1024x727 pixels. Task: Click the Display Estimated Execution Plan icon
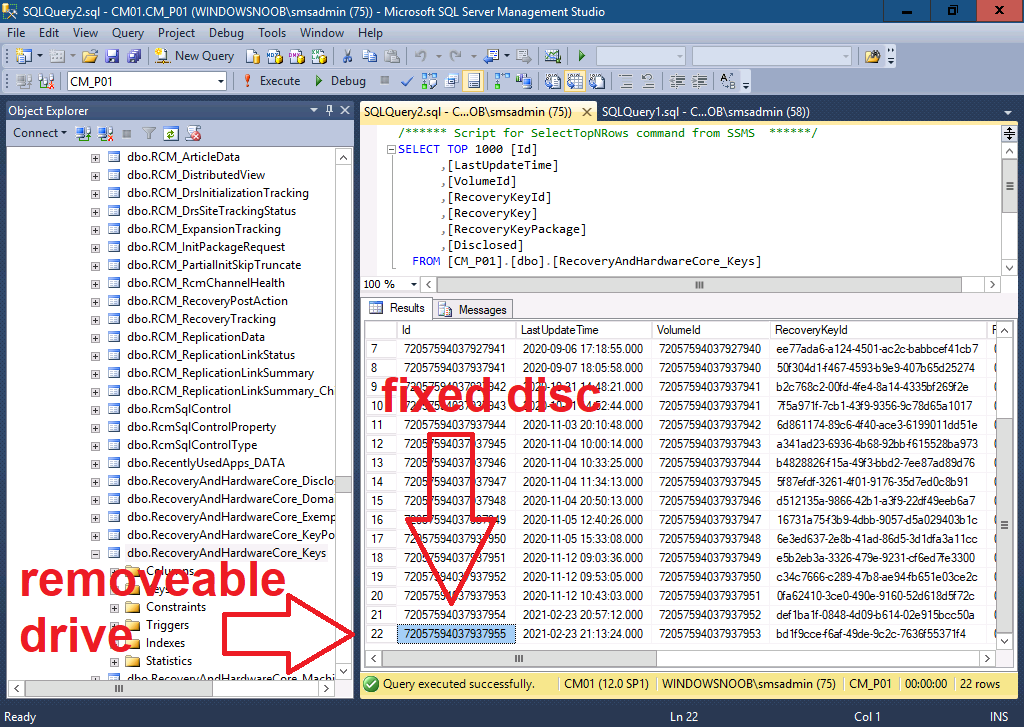tap(429, 81)
